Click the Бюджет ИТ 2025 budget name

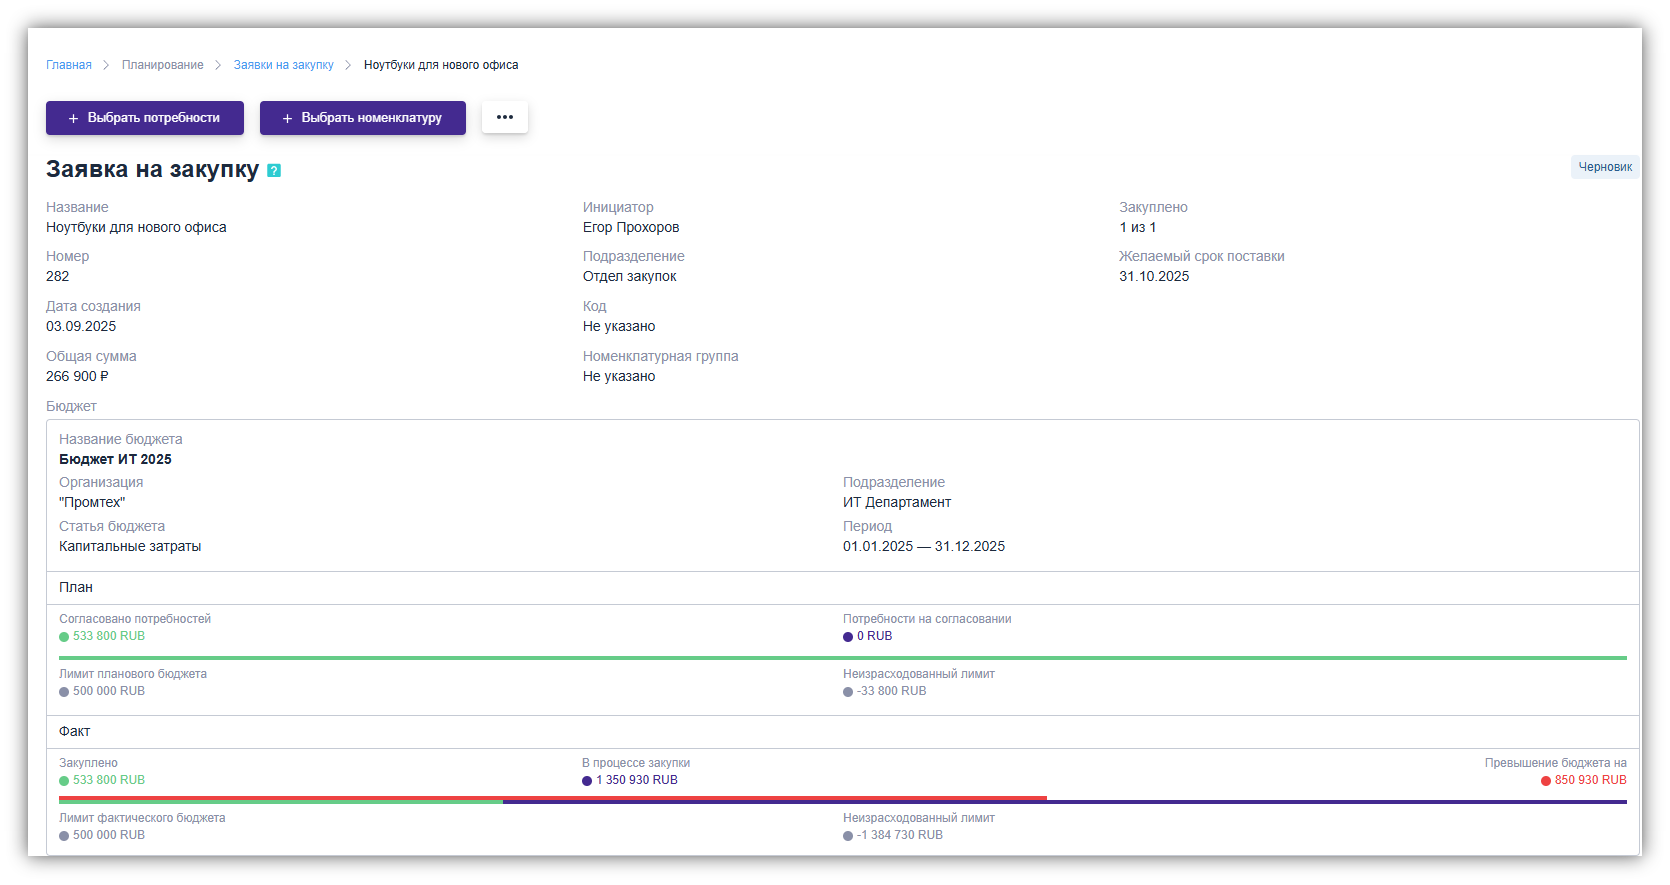pyautogui.click(x=115, y=460)
